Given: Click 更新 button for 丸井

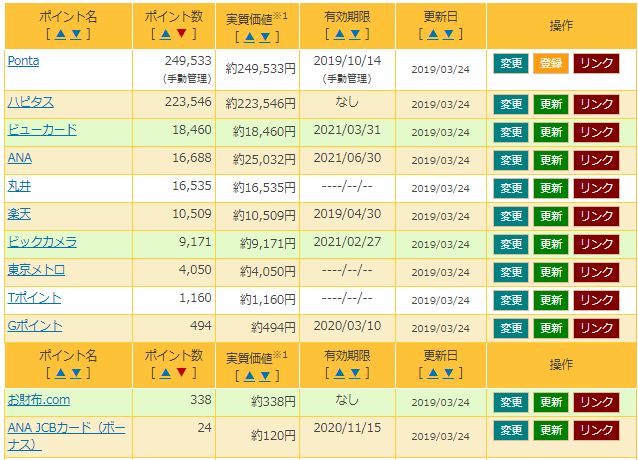Looking at the screenshot, I should (551, 189).
